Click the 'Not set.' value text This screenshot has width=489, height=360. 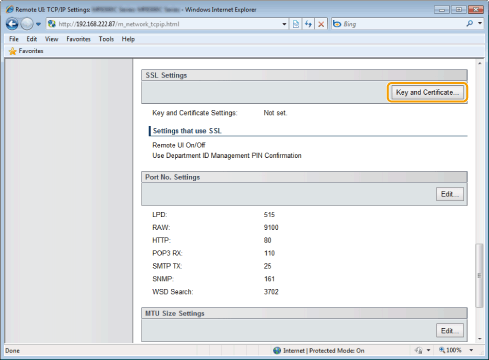(275, 113)
